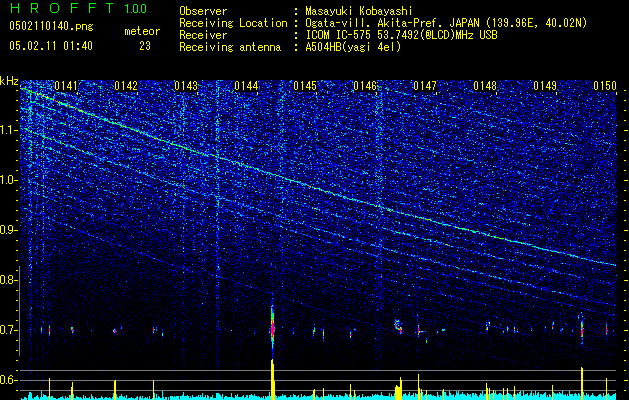The image size is (629, 400).
Task: Click the Receiving Location line text
Action: (x=446, y=23)
